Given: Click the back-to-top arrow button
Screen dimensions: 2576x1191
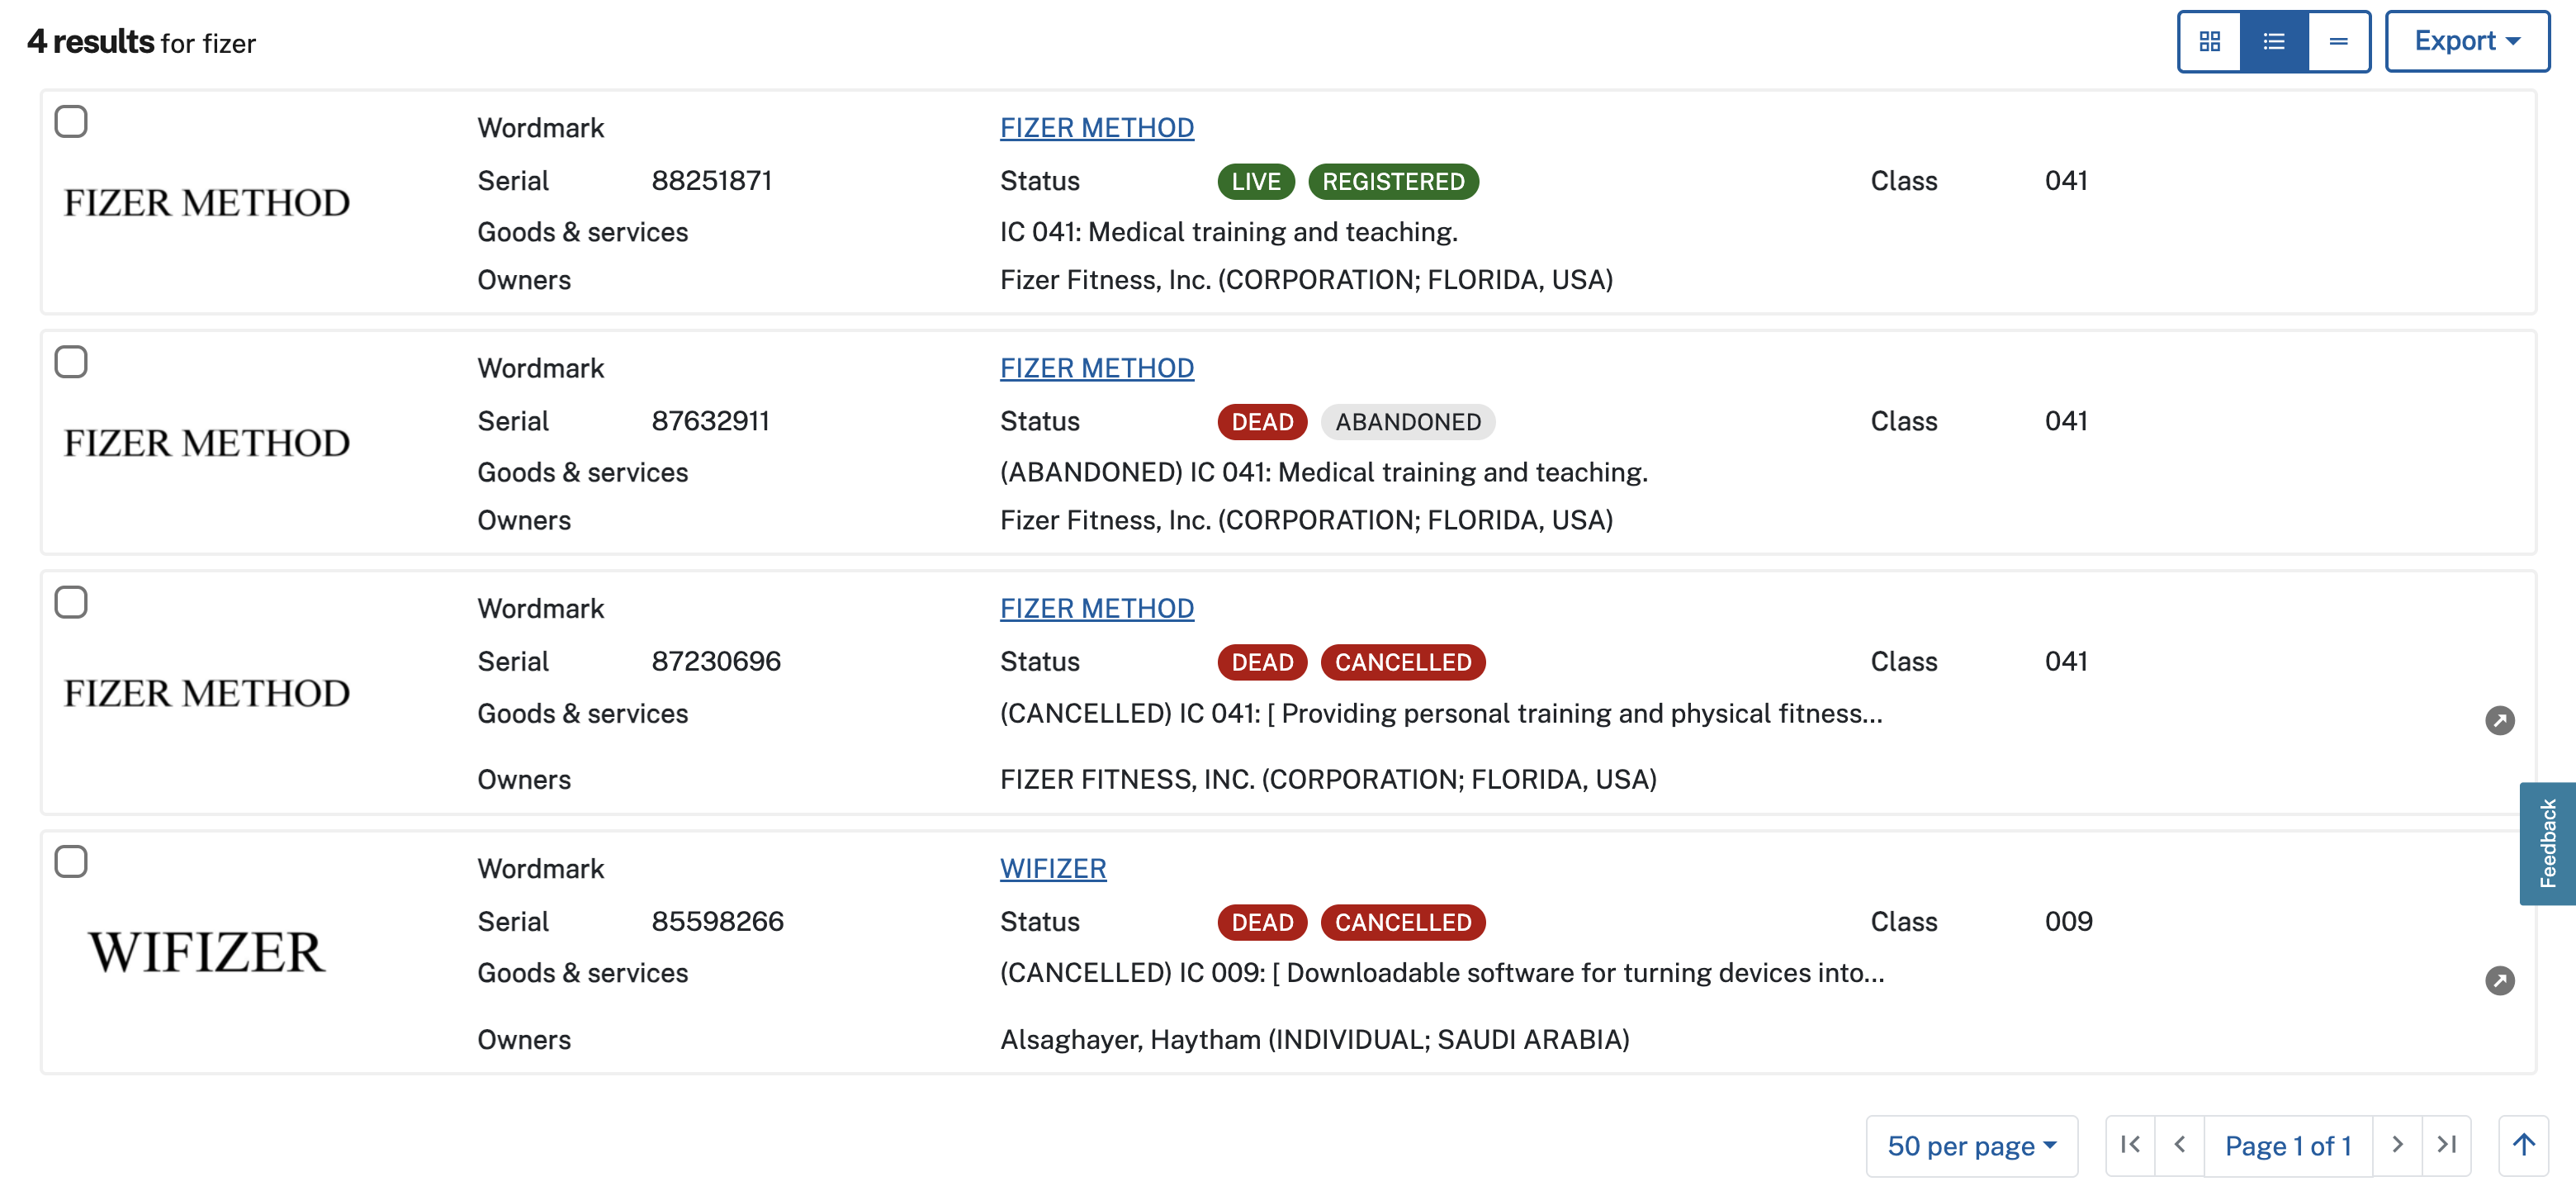Looking at the screenshot, I should click(2523, 1145).
